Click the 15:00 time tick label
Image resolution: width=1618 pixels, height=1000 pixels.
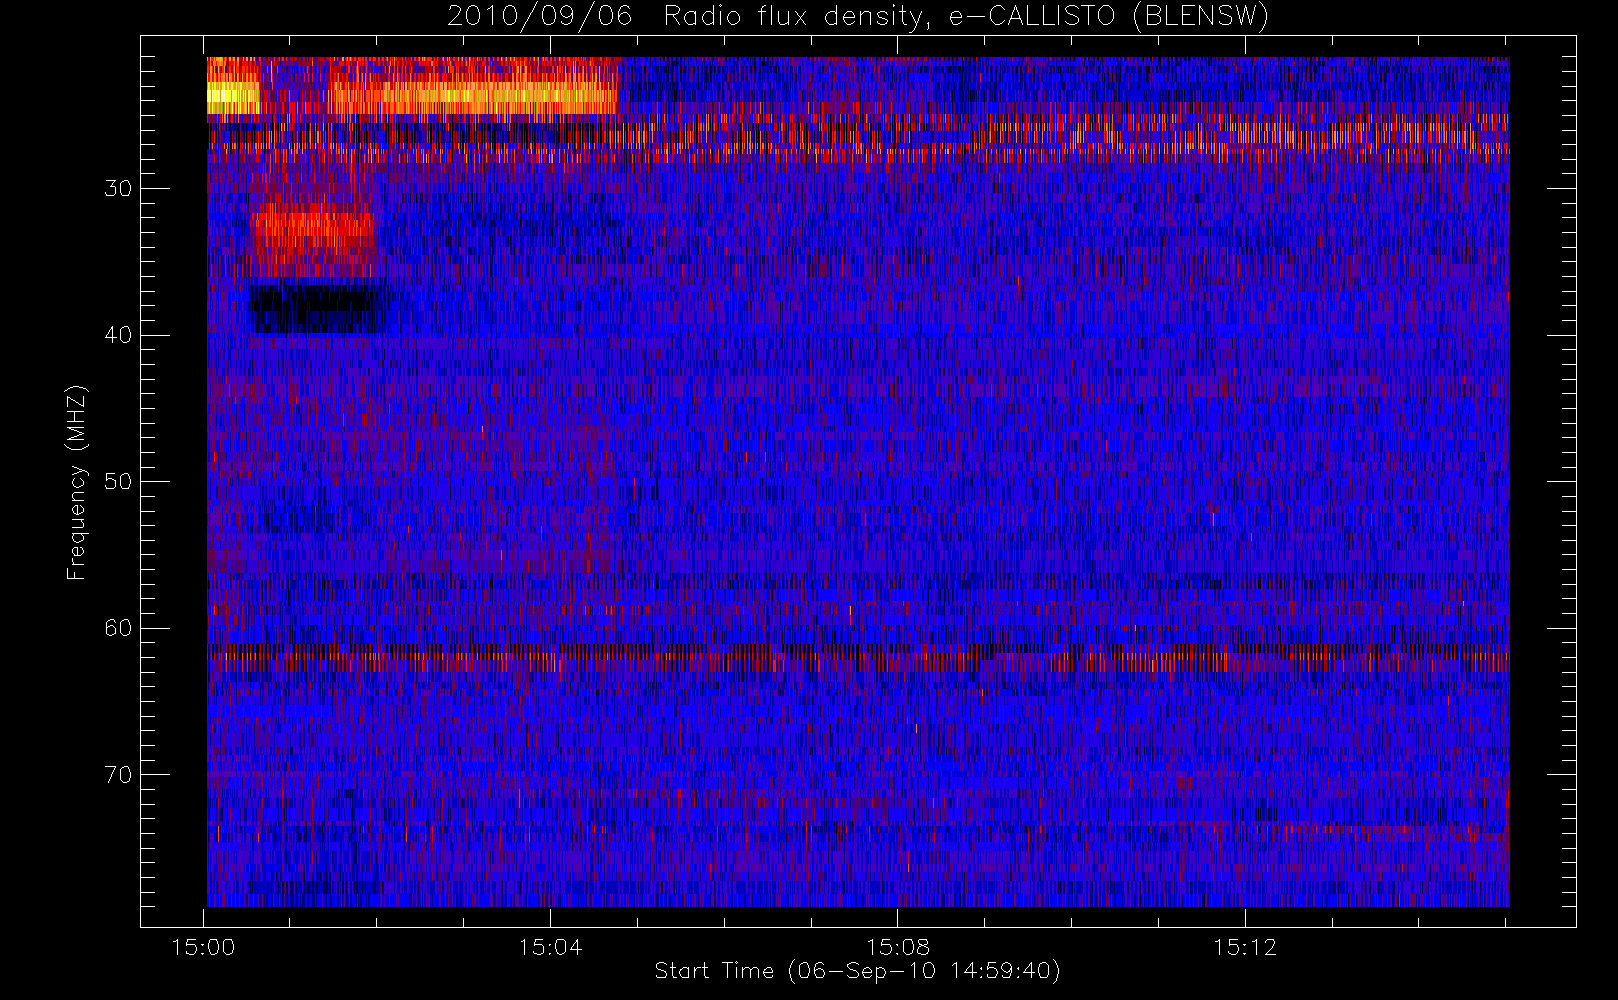[203, 947]
